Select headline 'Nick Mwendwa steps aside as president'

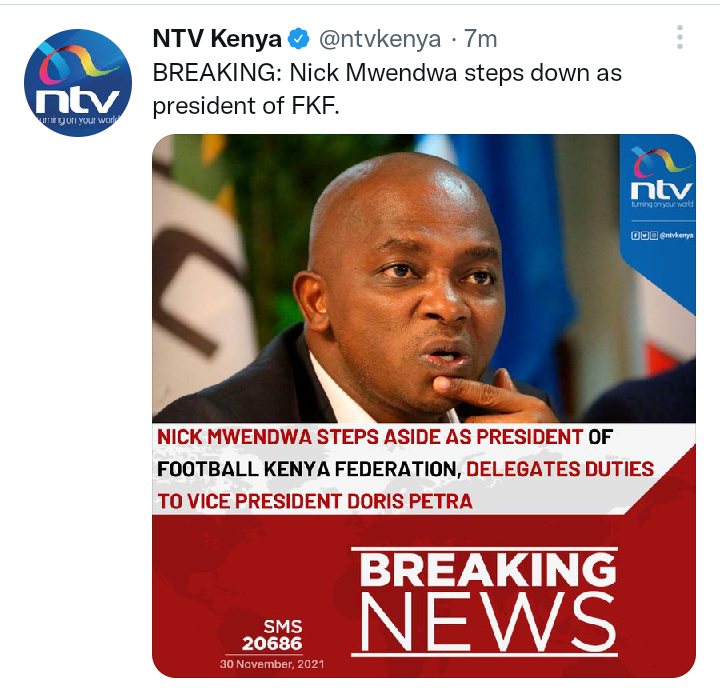(370, 437)
